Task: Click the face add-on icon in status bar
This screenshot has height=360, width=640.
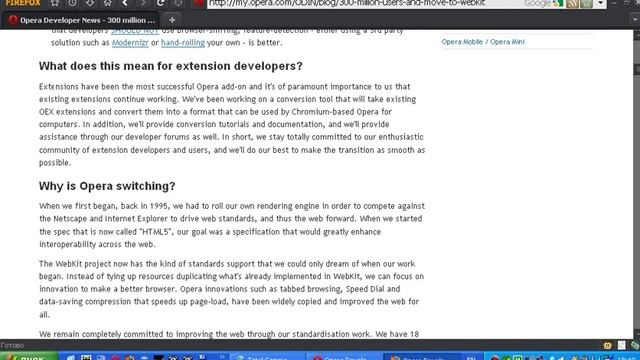Action: 607,345
